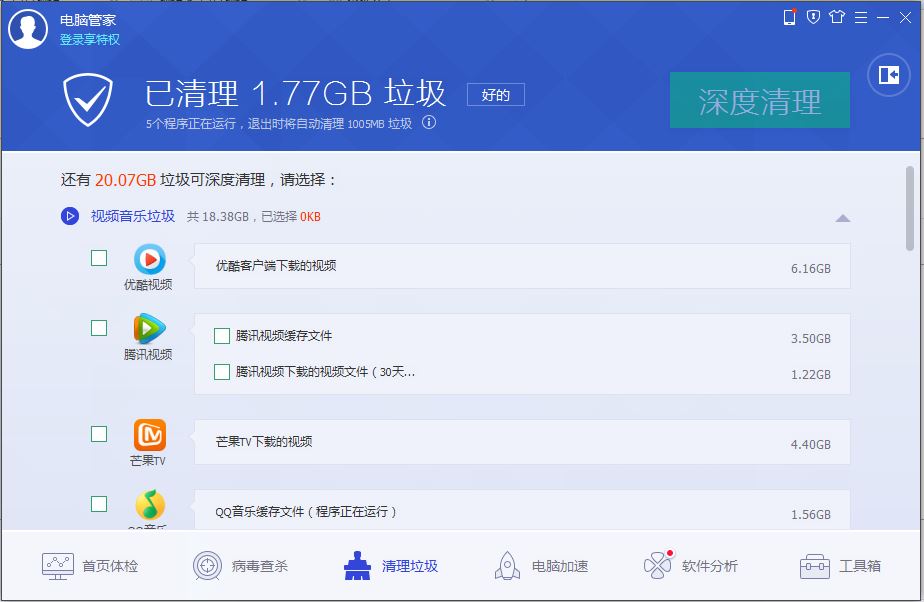Switch to 工具箱 tab
Viewport: 924px width, 602px height.
840,566
